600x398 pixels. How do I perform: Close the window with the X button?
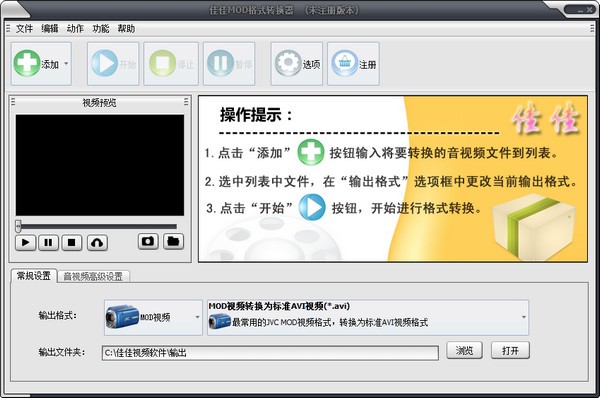point(589,10)
